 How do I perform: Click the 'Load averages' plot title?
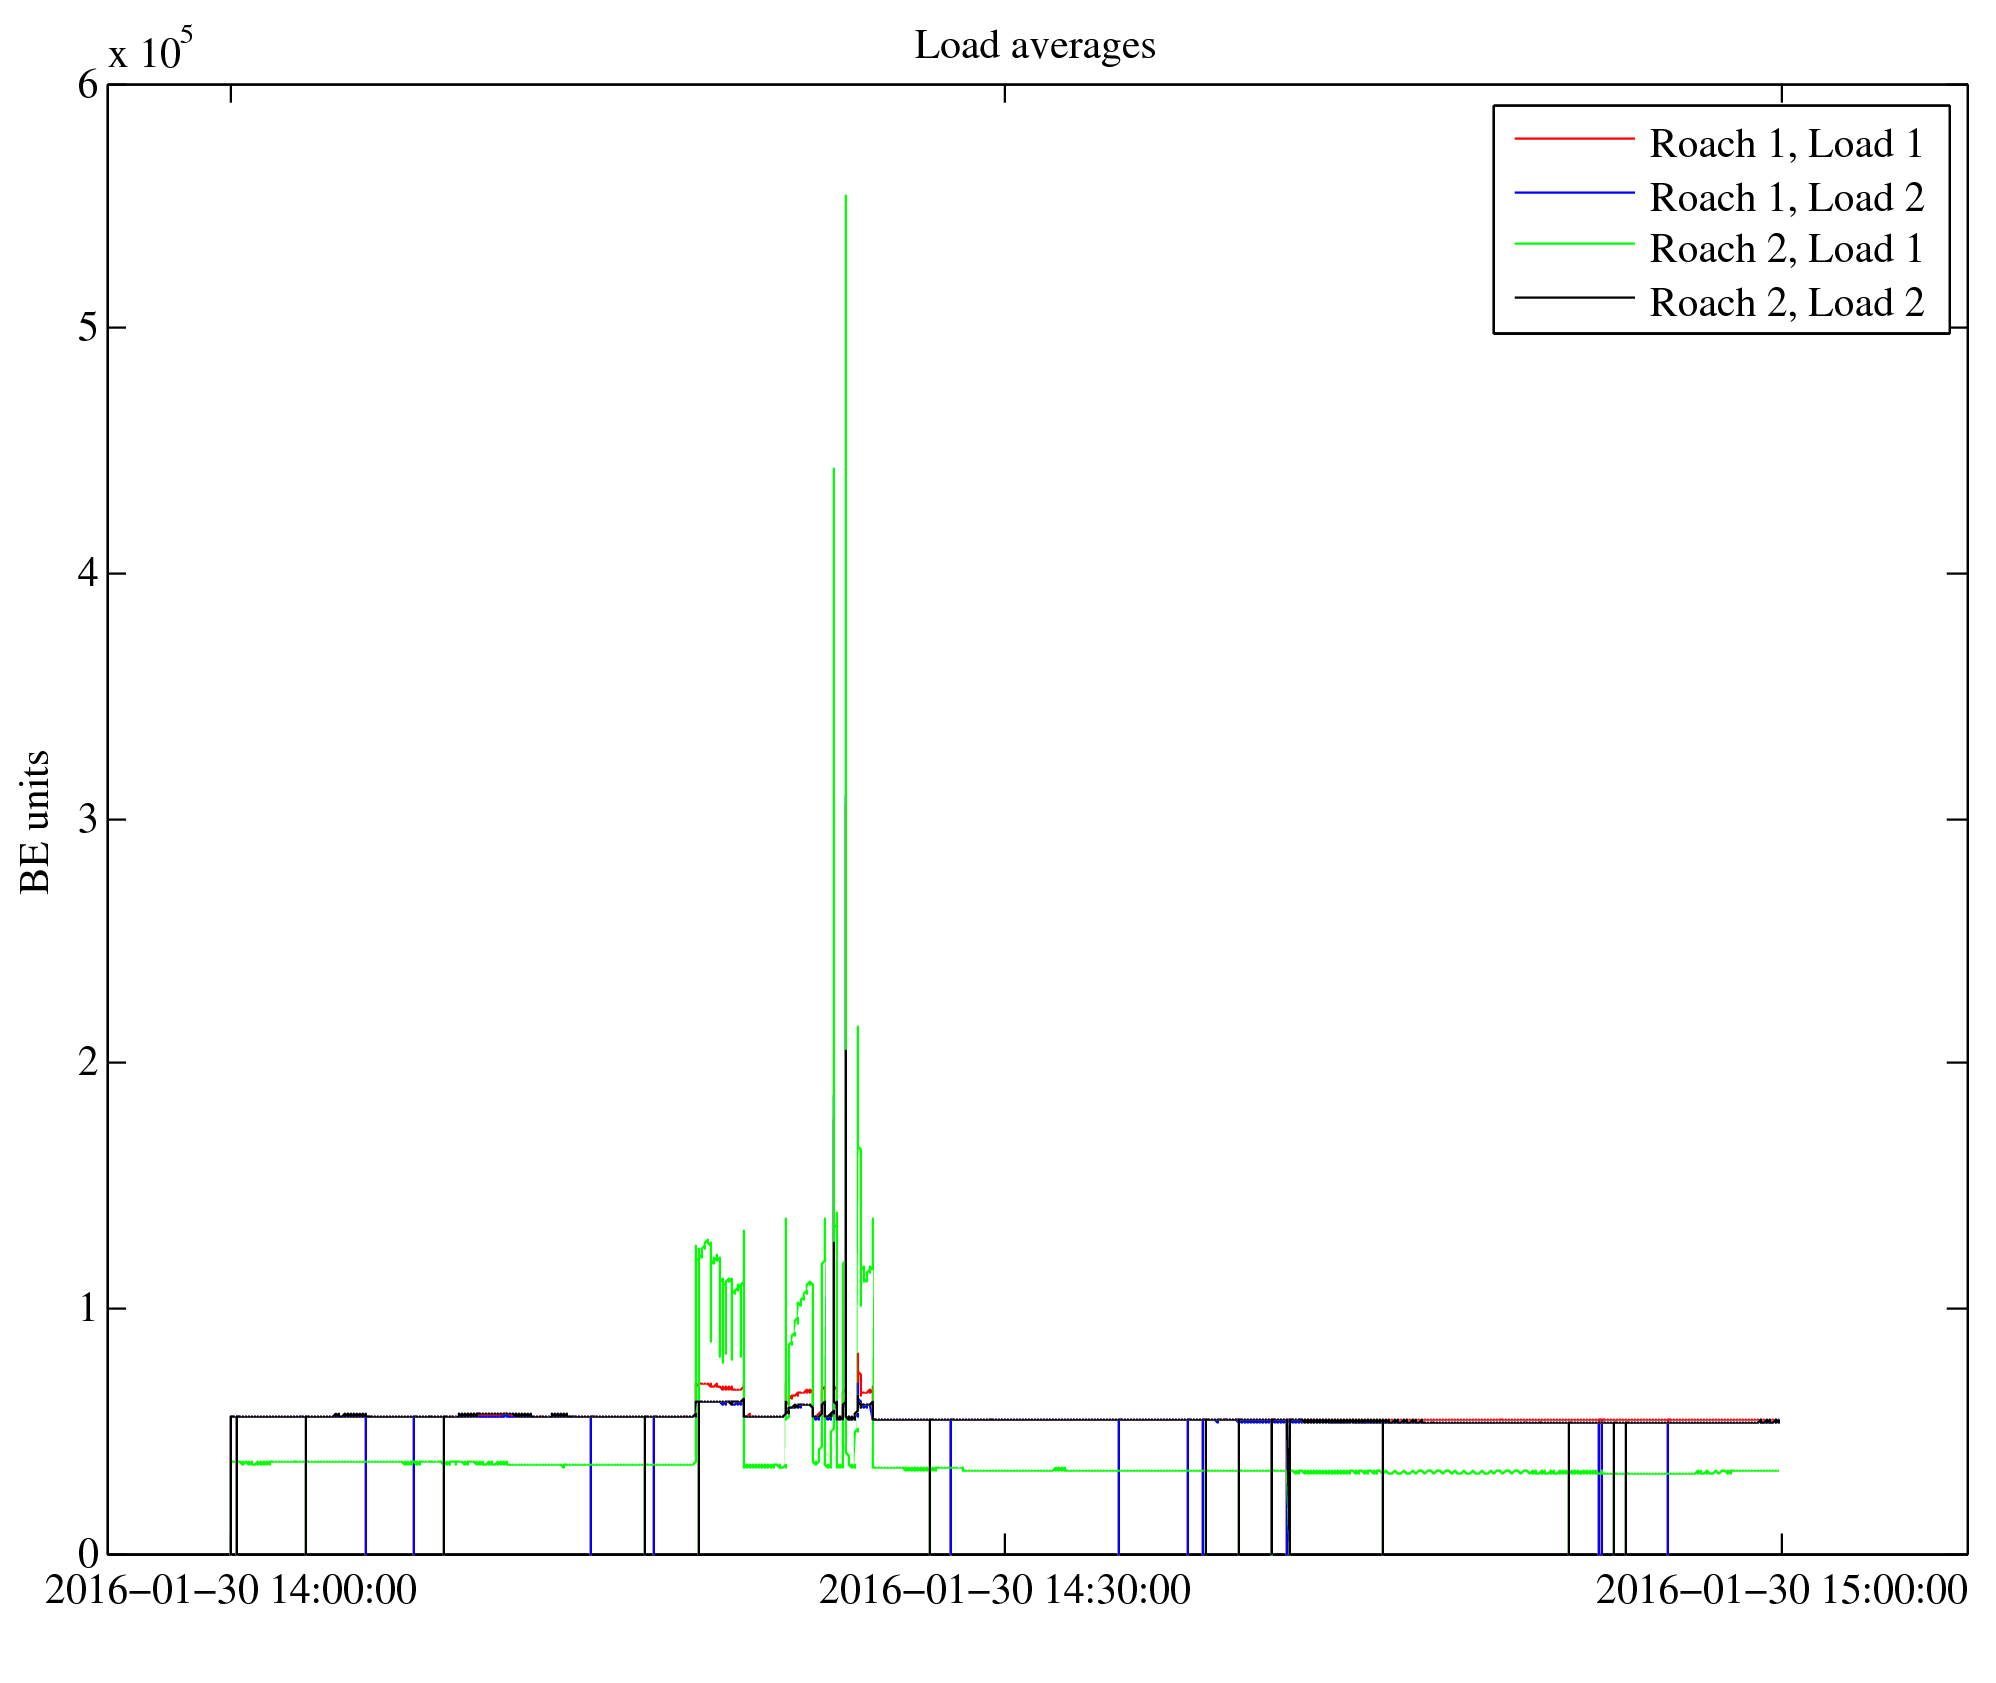point(1034,45)
